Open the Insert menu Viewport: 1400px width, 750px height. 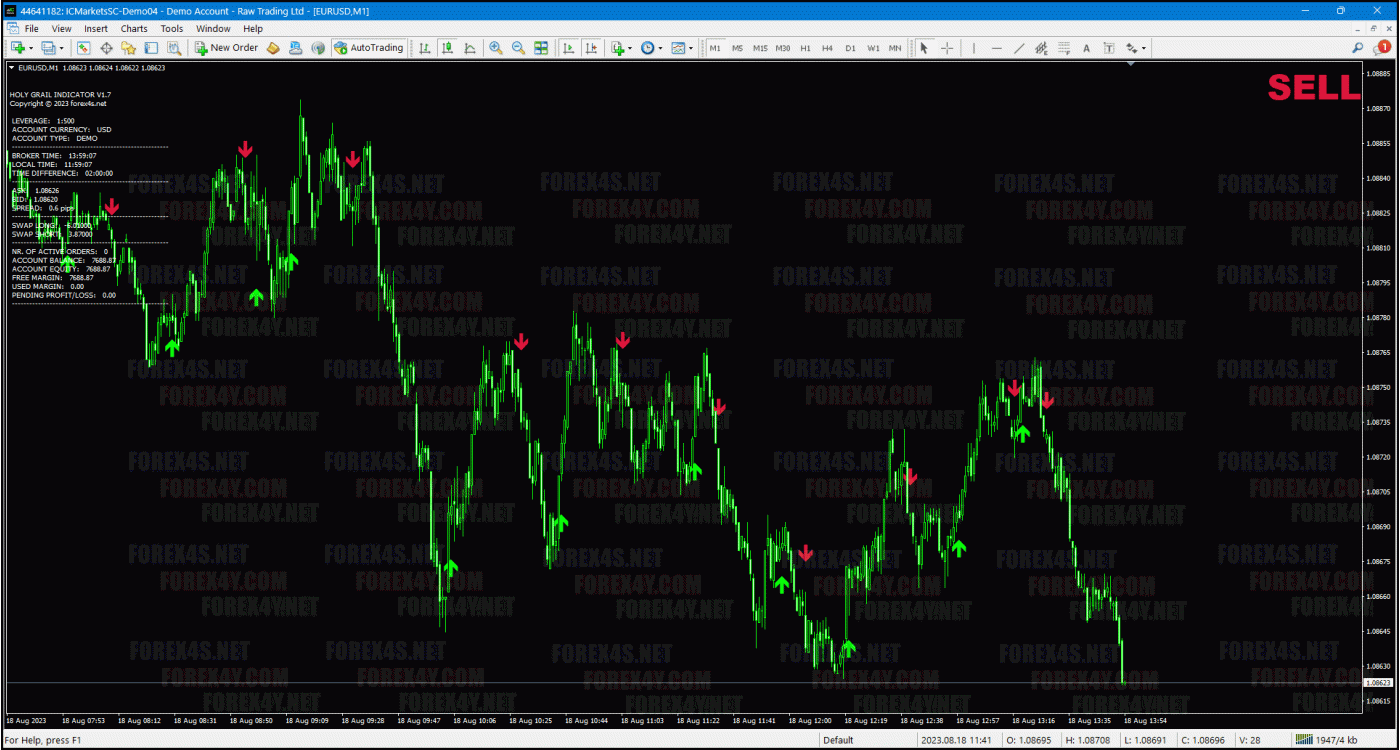pos(96,29)
